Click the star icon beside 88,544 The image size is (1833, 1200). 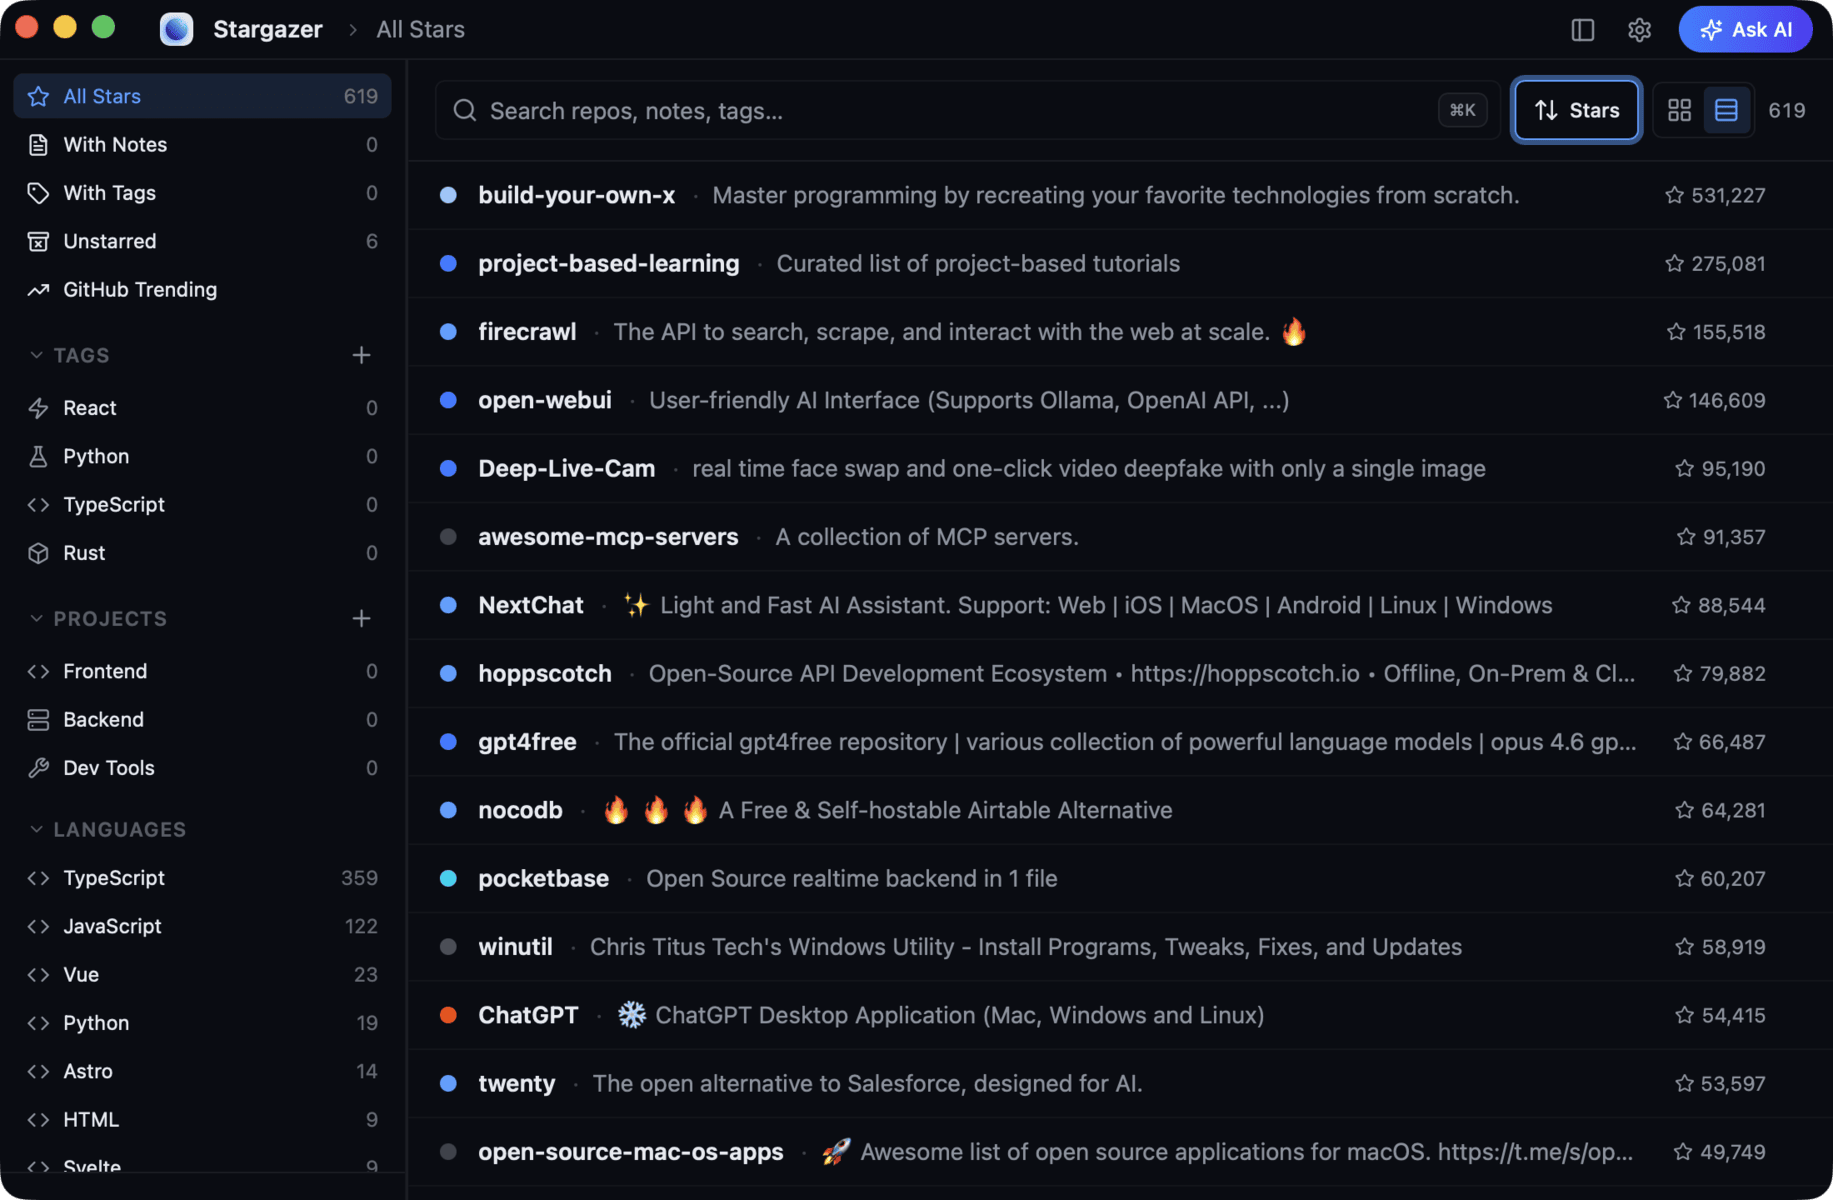pos(1681,605)
